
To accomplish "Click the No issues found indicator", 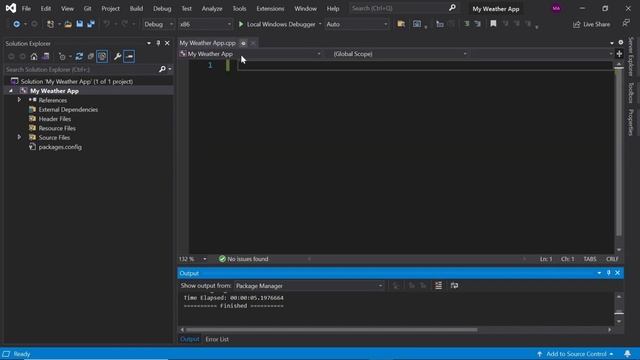I will pyautogui.click(x=244, y=259).
